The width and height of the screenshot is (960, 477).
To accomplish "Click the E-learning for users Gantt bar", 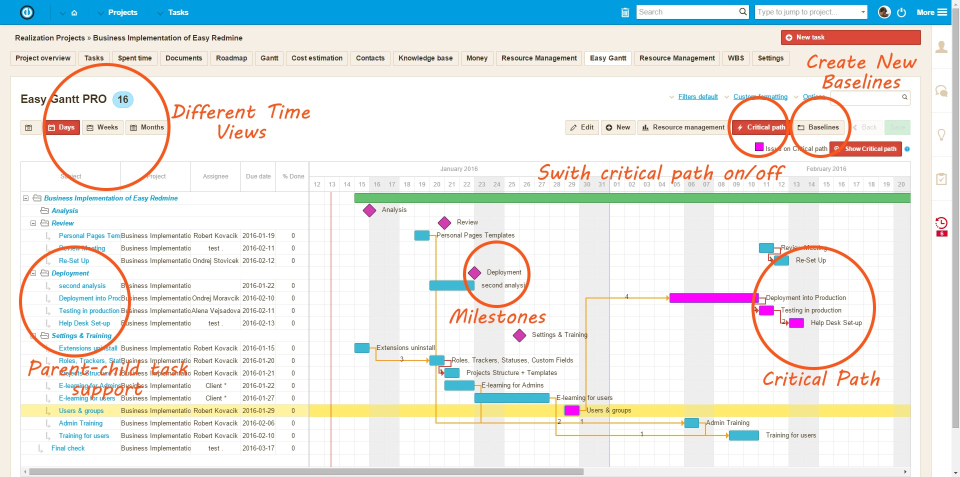I will click(x=512, y=398).
